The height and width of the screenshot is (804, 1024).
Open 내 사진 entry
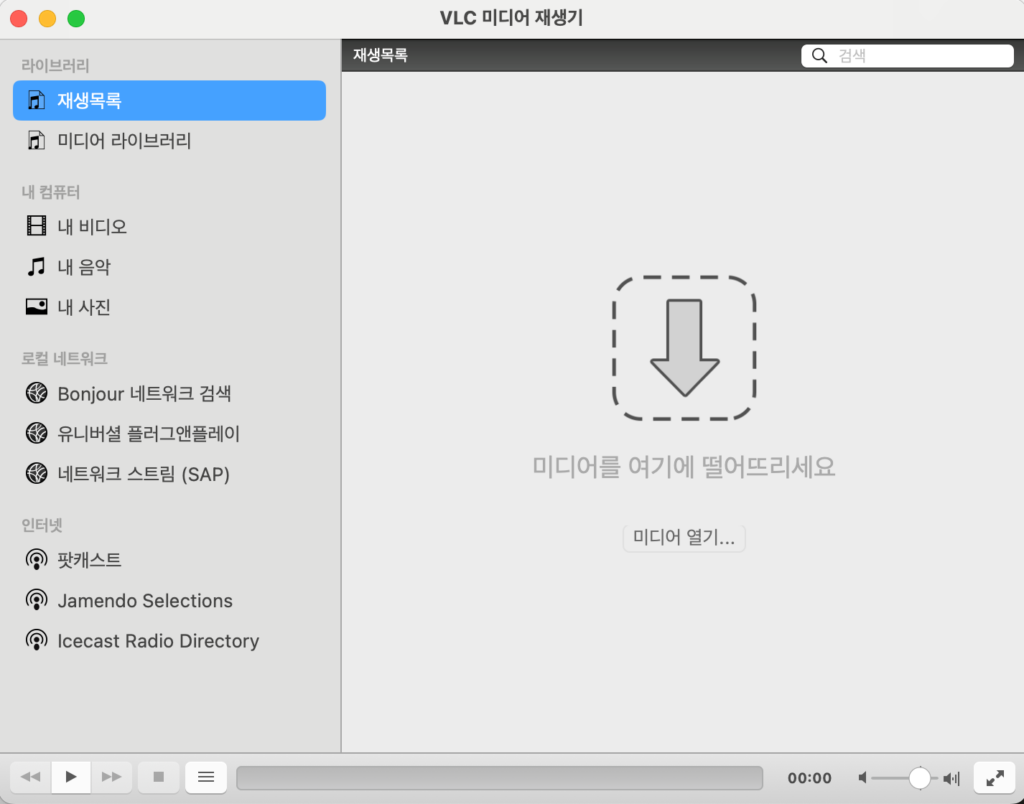(169, 306)
